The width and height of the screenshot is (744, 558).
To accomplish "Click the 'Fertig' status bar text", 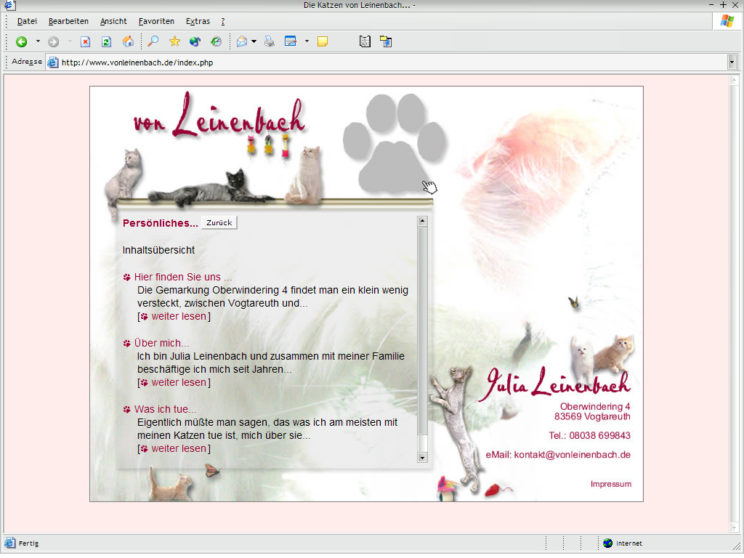I will (28, 544).
